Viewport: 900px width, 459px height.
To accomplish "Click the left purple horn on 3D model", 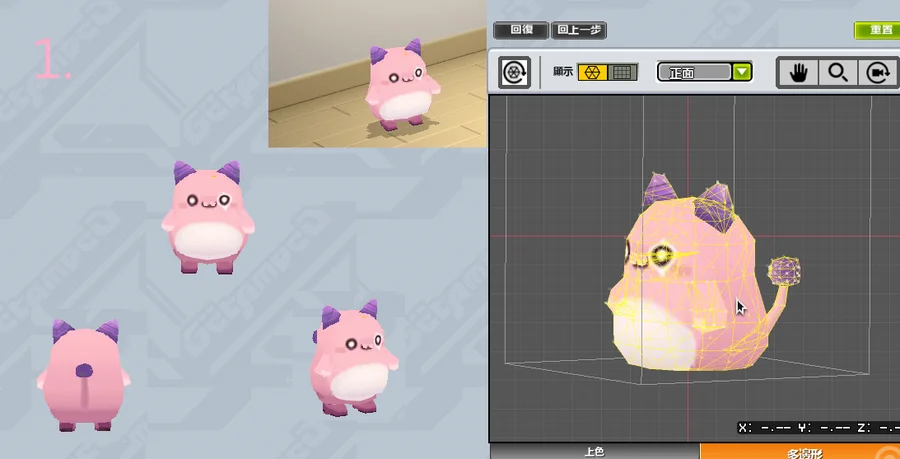I will click(x=661, y=191).
